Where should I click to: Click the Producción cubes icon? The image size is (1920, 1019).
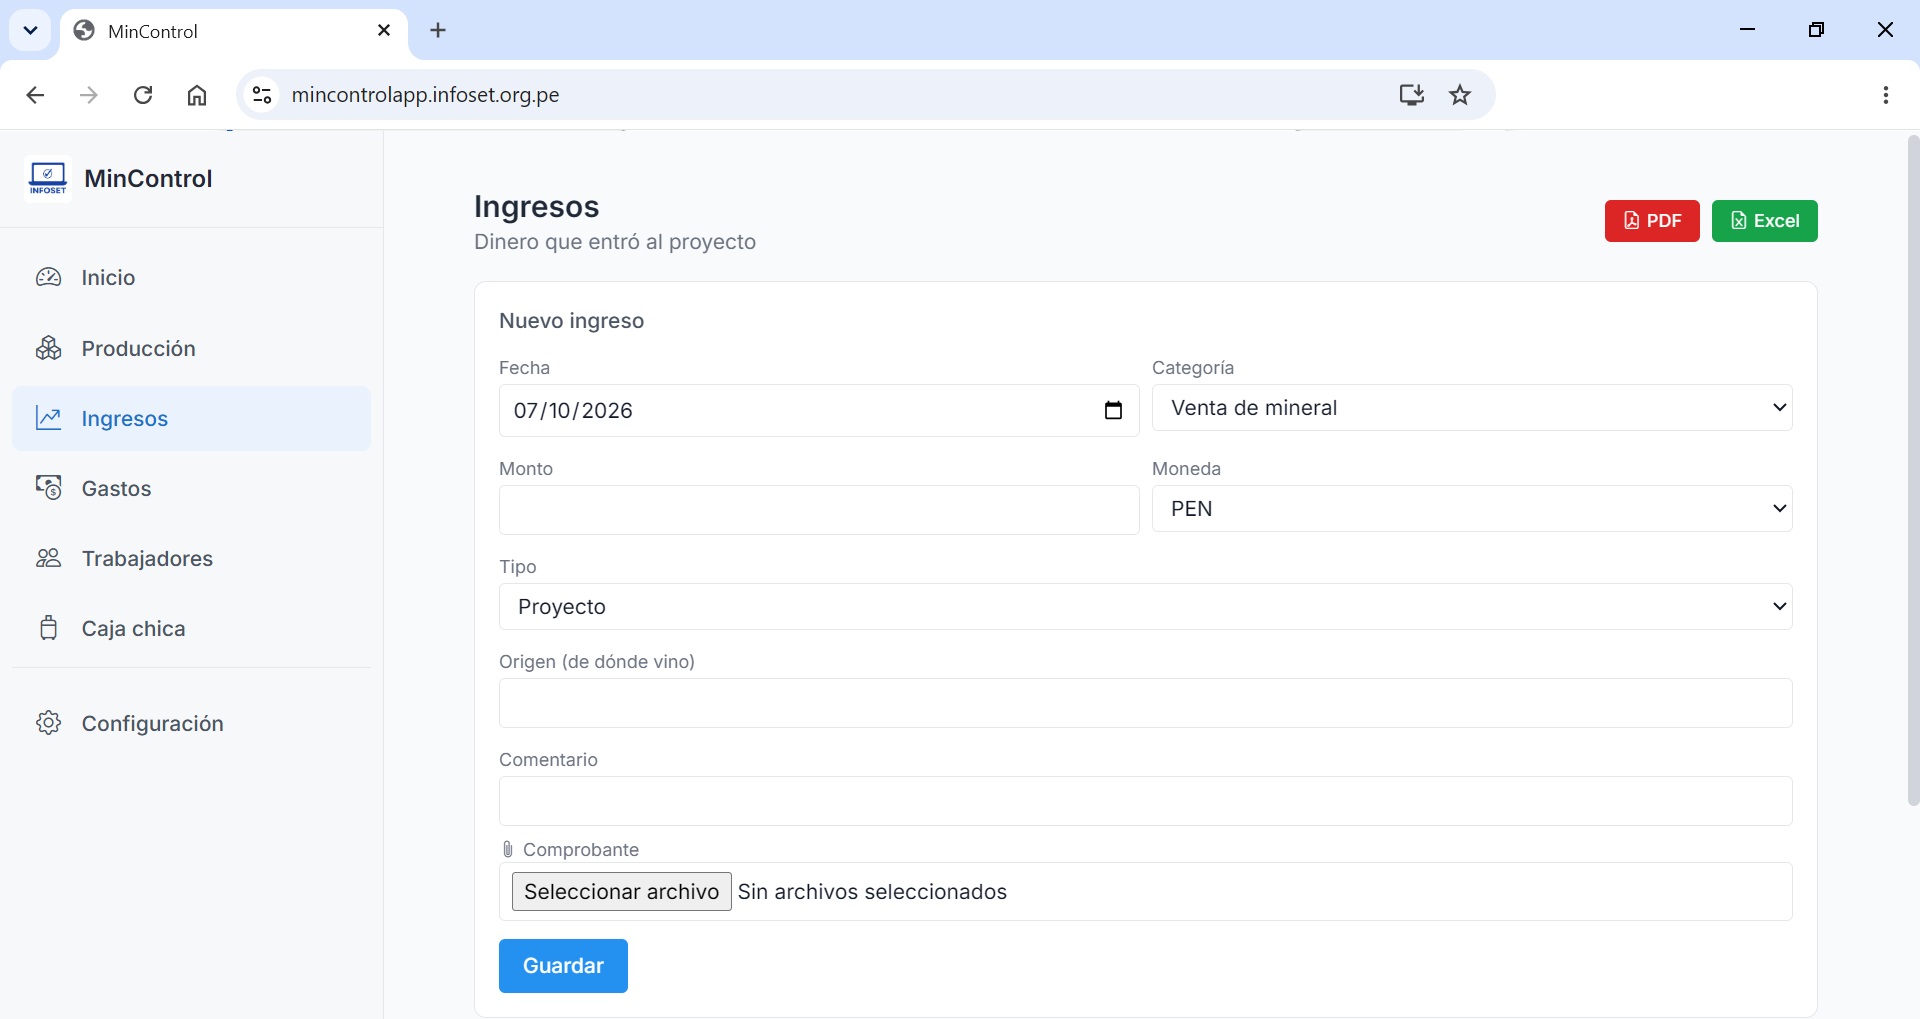point(49,348)
